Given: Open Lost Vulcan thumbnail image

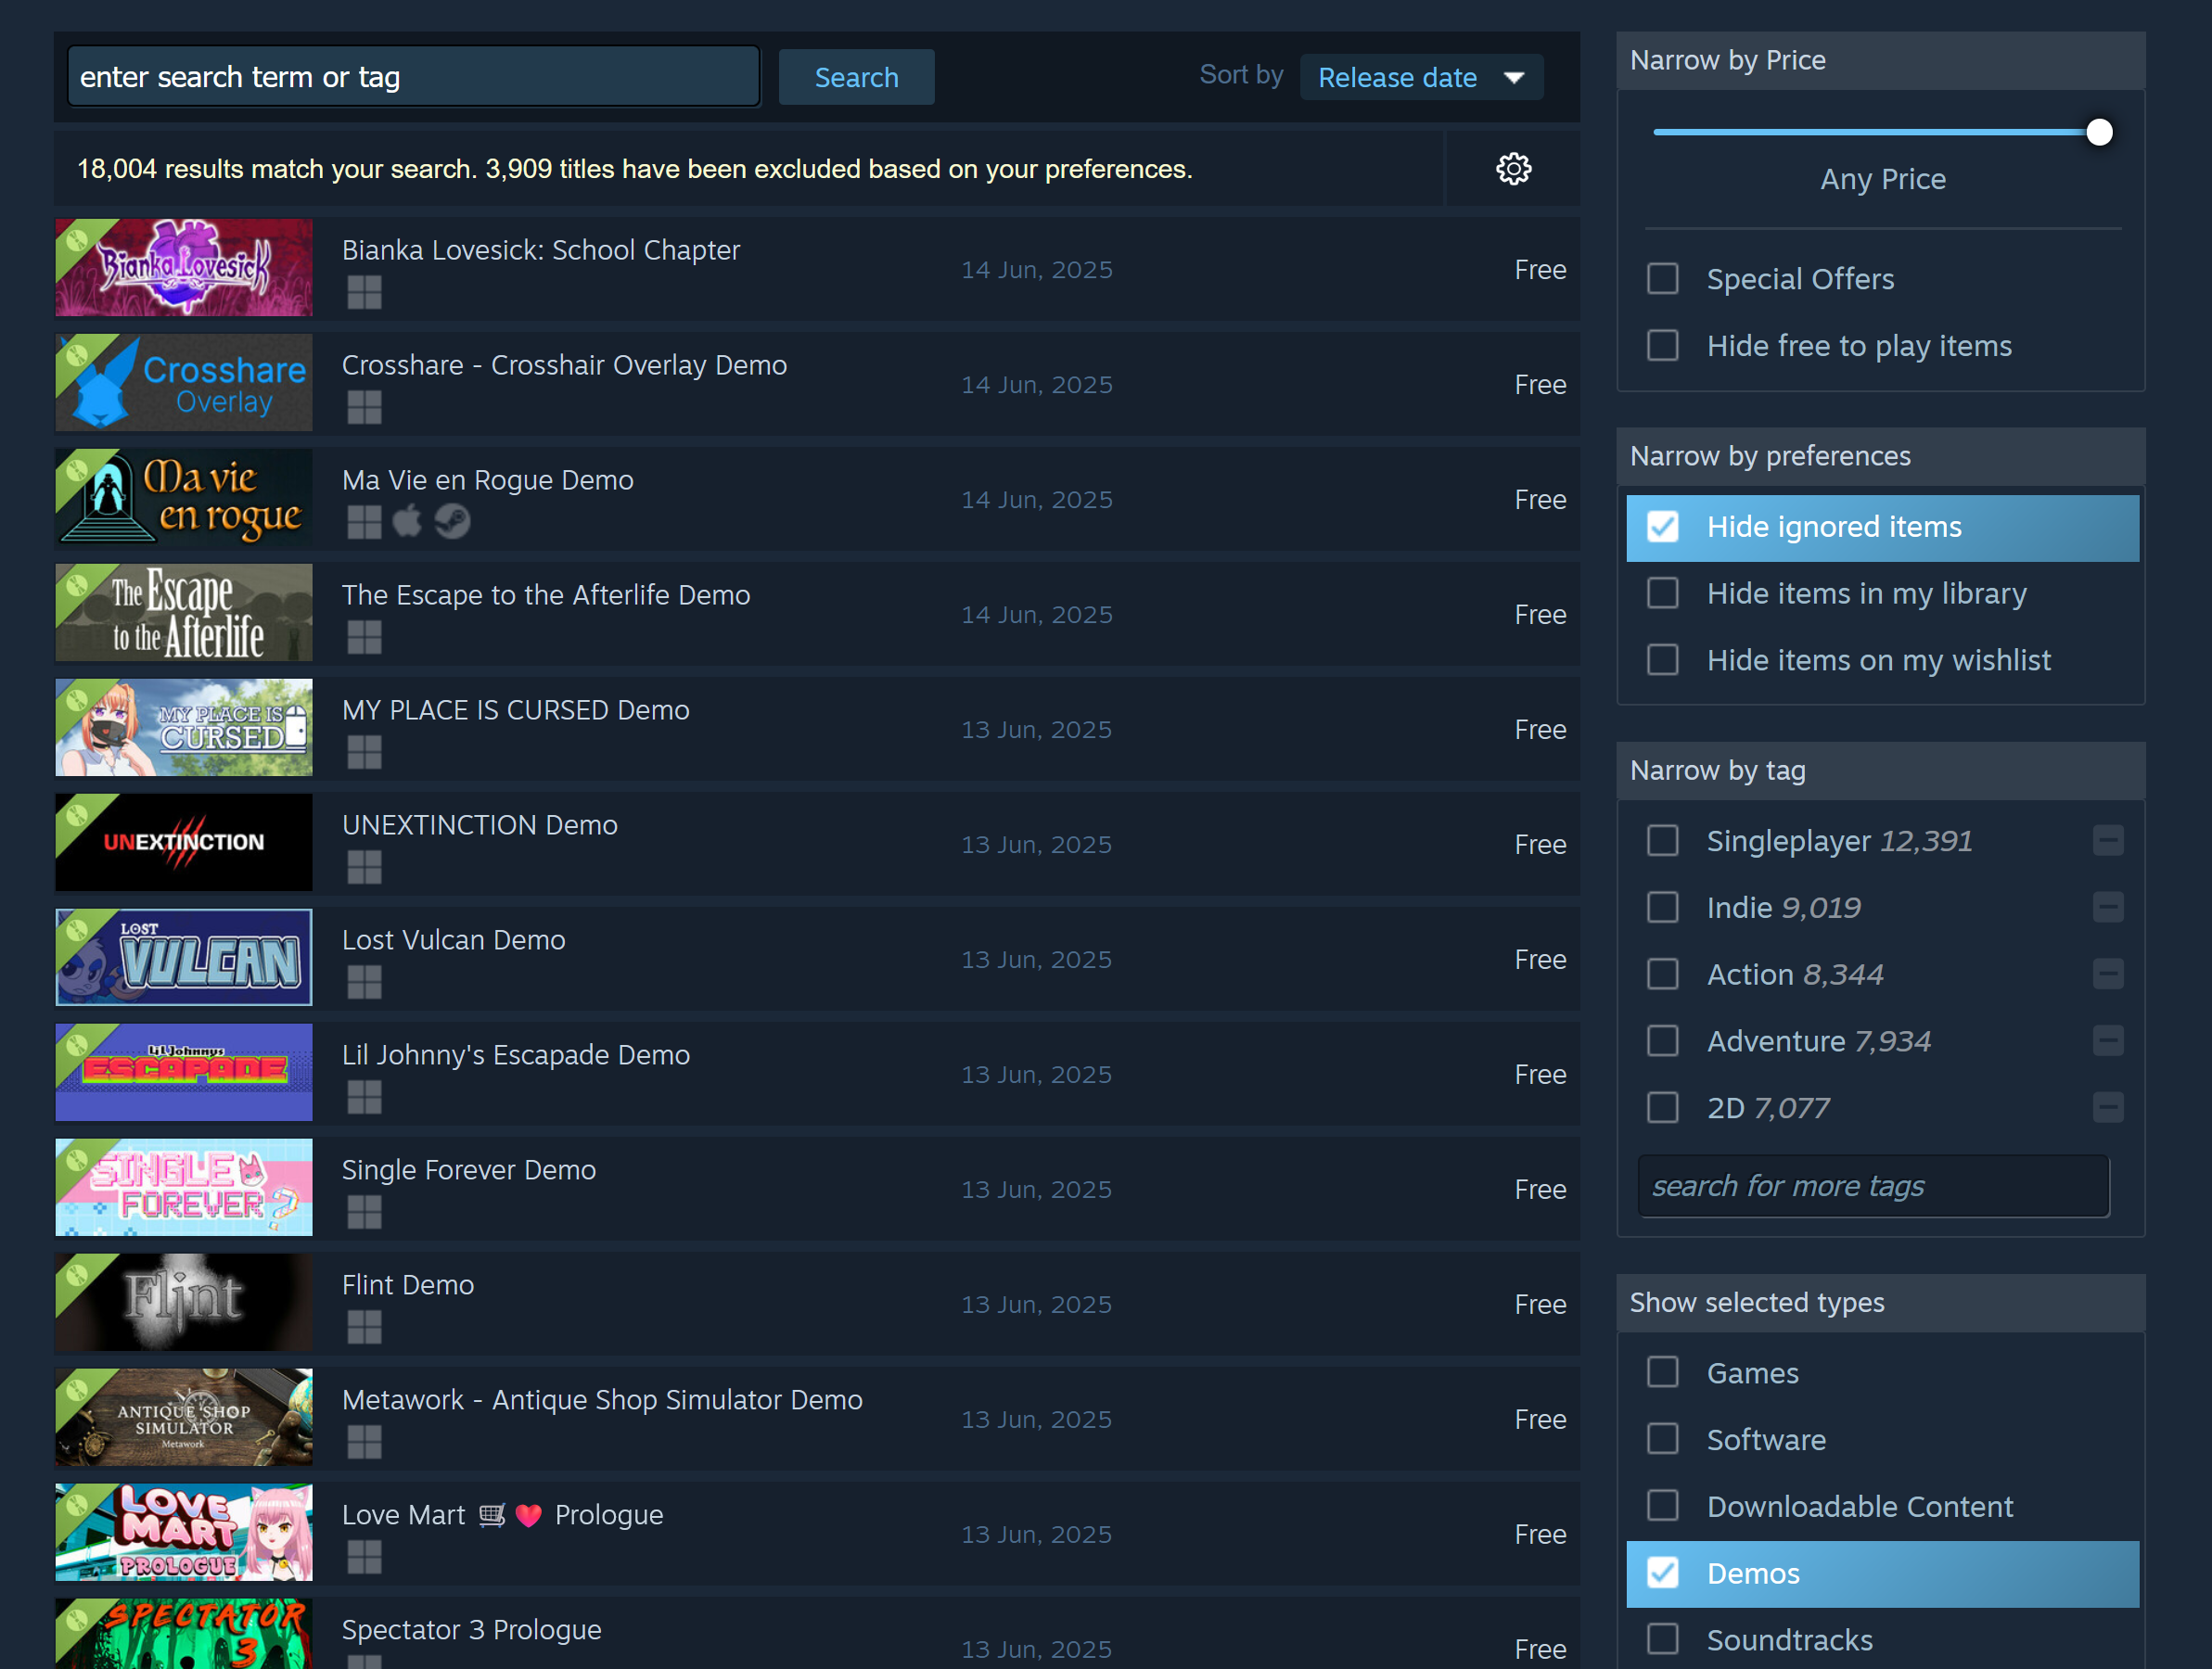Looking at the screenshot, I should (x=184, y=957).
